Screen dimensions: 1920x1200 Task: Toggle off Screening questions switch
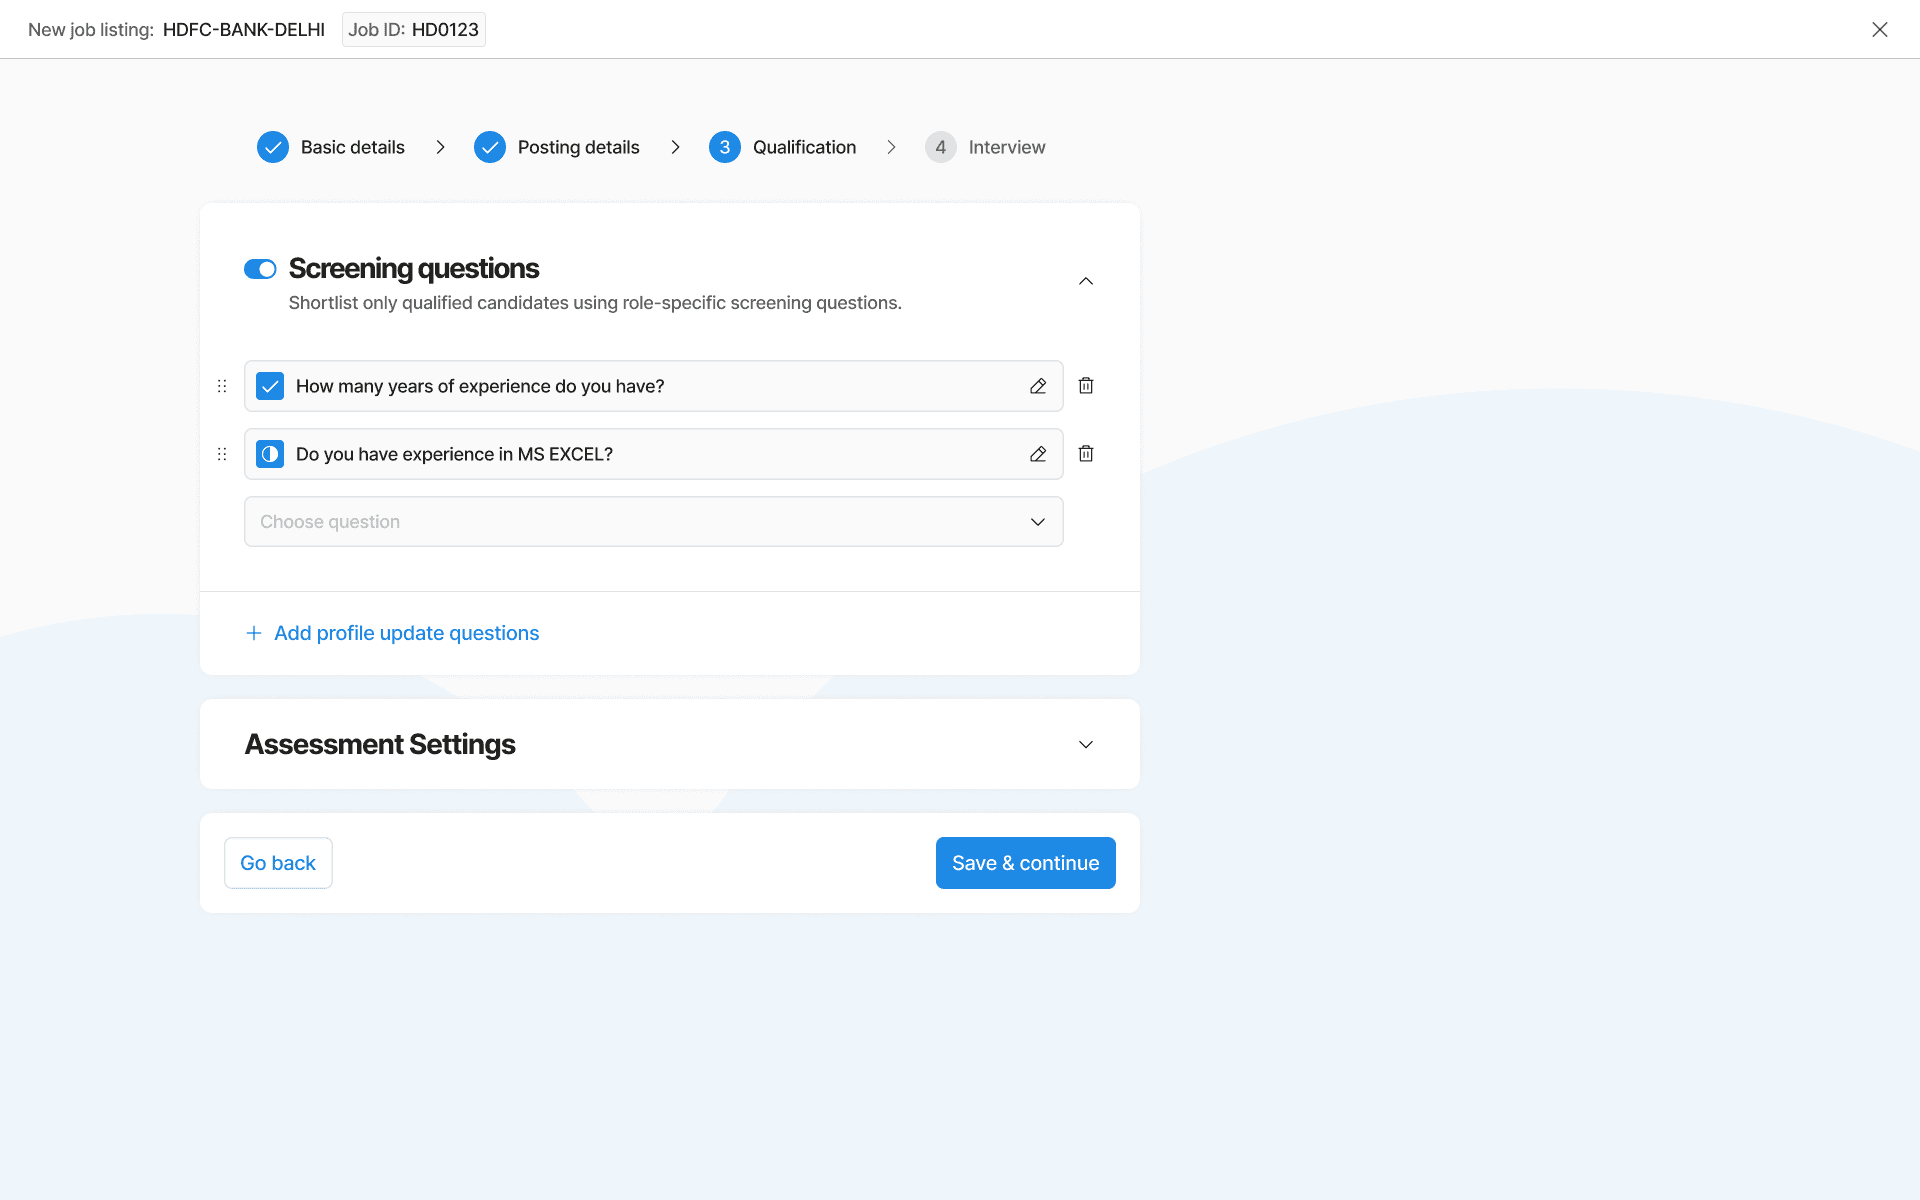(260, 269)
